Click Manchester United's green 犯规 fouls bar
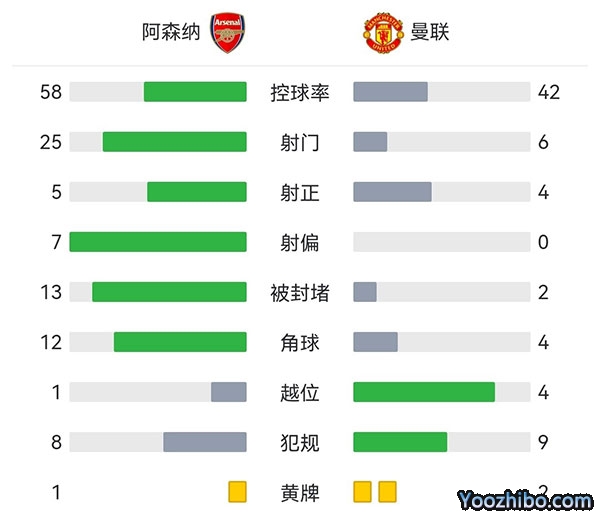The height and width of the screenshot is (516, 600). [400, 442]
